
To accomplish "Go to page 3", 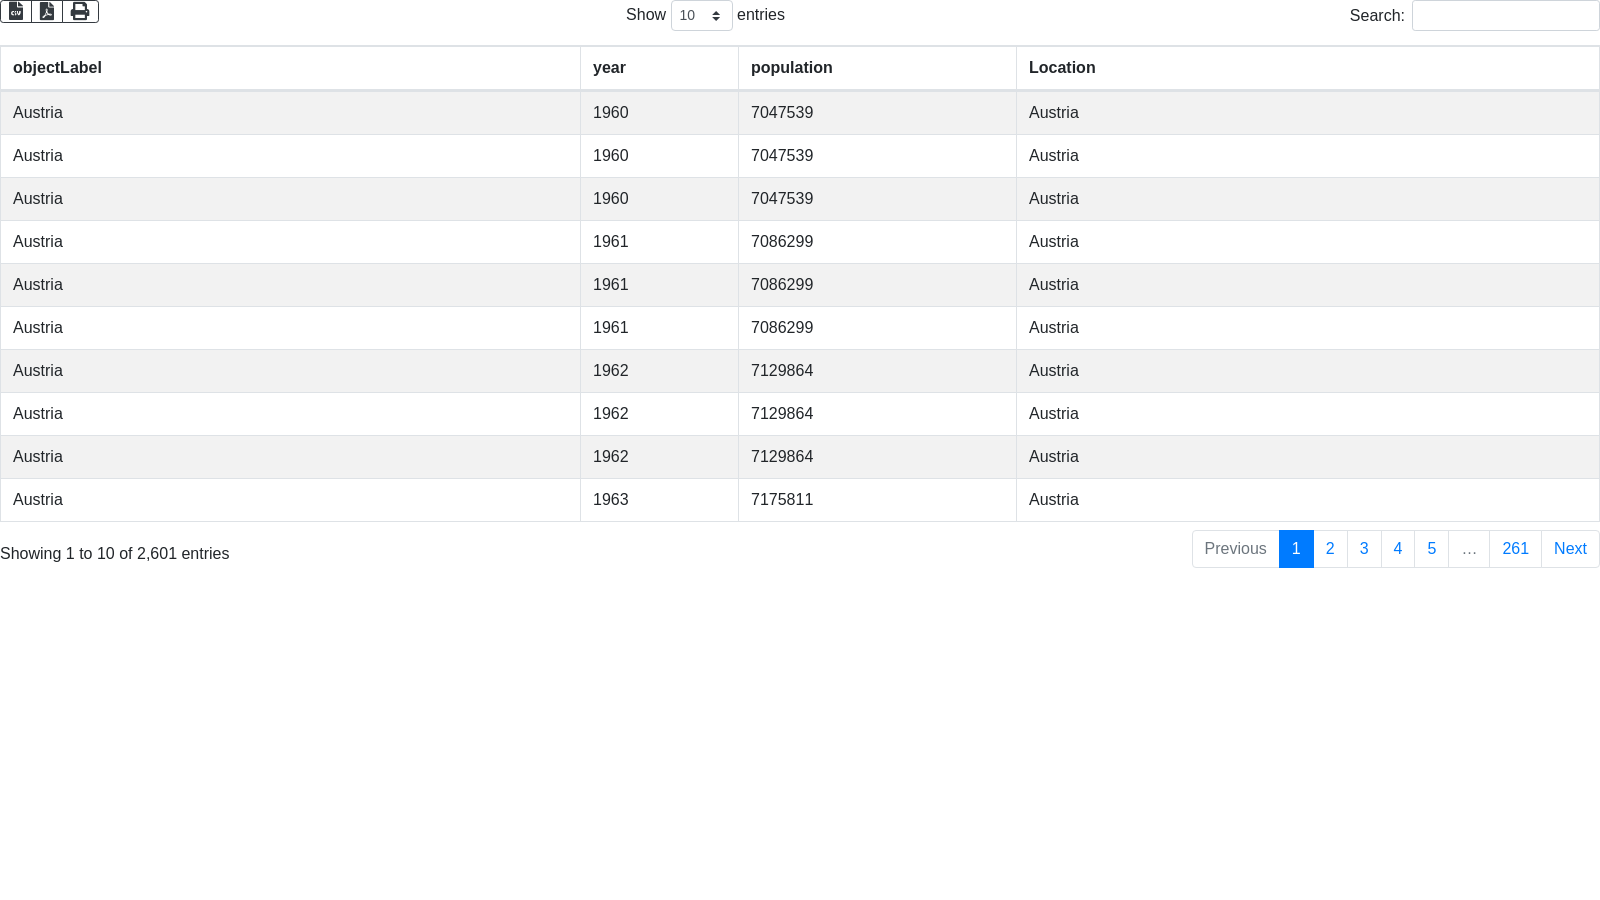I will (1364, 549).
